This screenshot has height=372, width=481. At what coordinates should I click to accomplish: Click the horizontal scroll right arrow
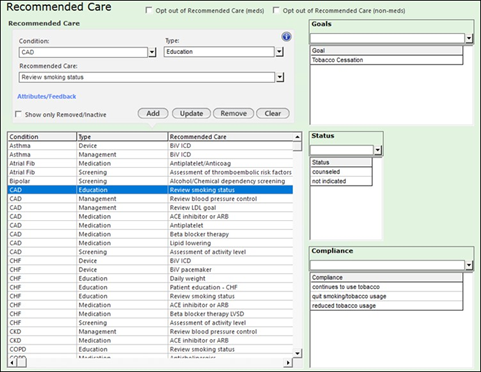point(288,362)
